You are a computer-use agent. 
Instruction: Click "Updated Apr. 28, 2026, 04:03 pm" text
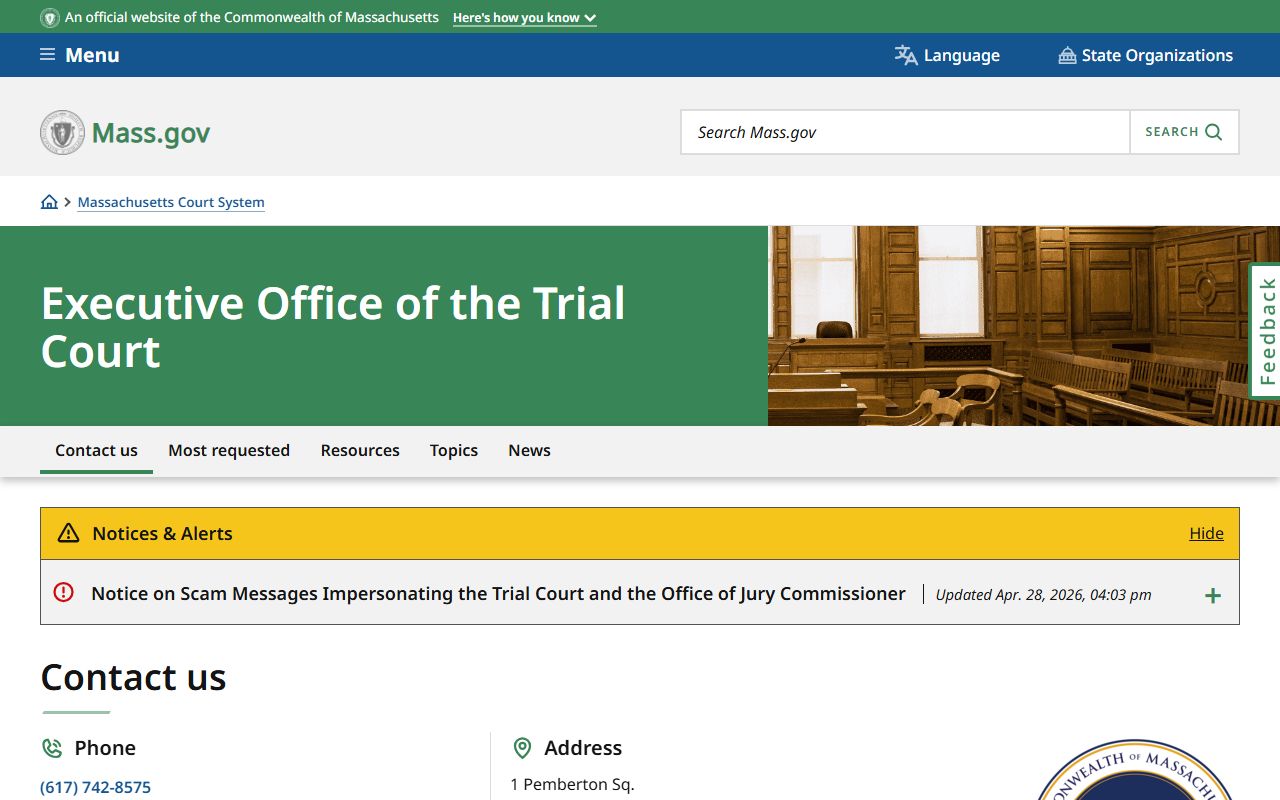(1043, 595)
